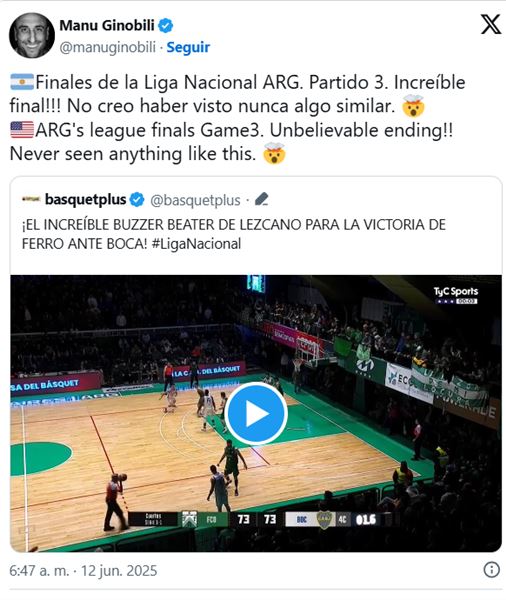Click the X logo icon
Viewport: 506px width, 600px height.
click(491, 24)
